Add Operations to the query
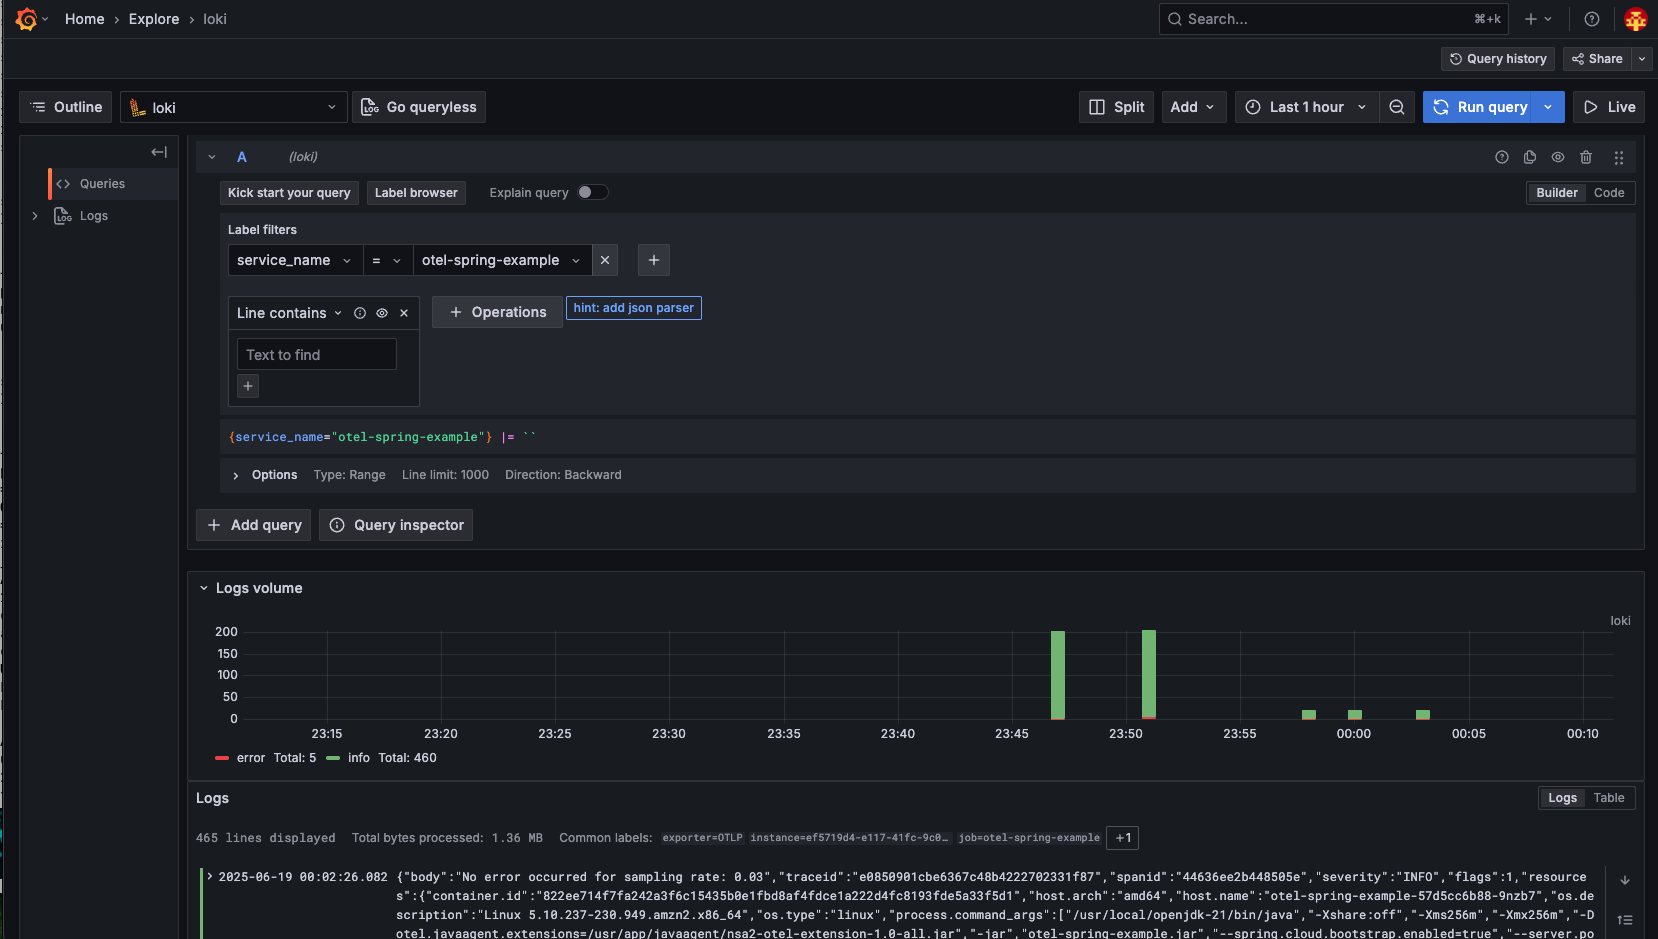Screen dimensions: 1658x939 (497, 312)
